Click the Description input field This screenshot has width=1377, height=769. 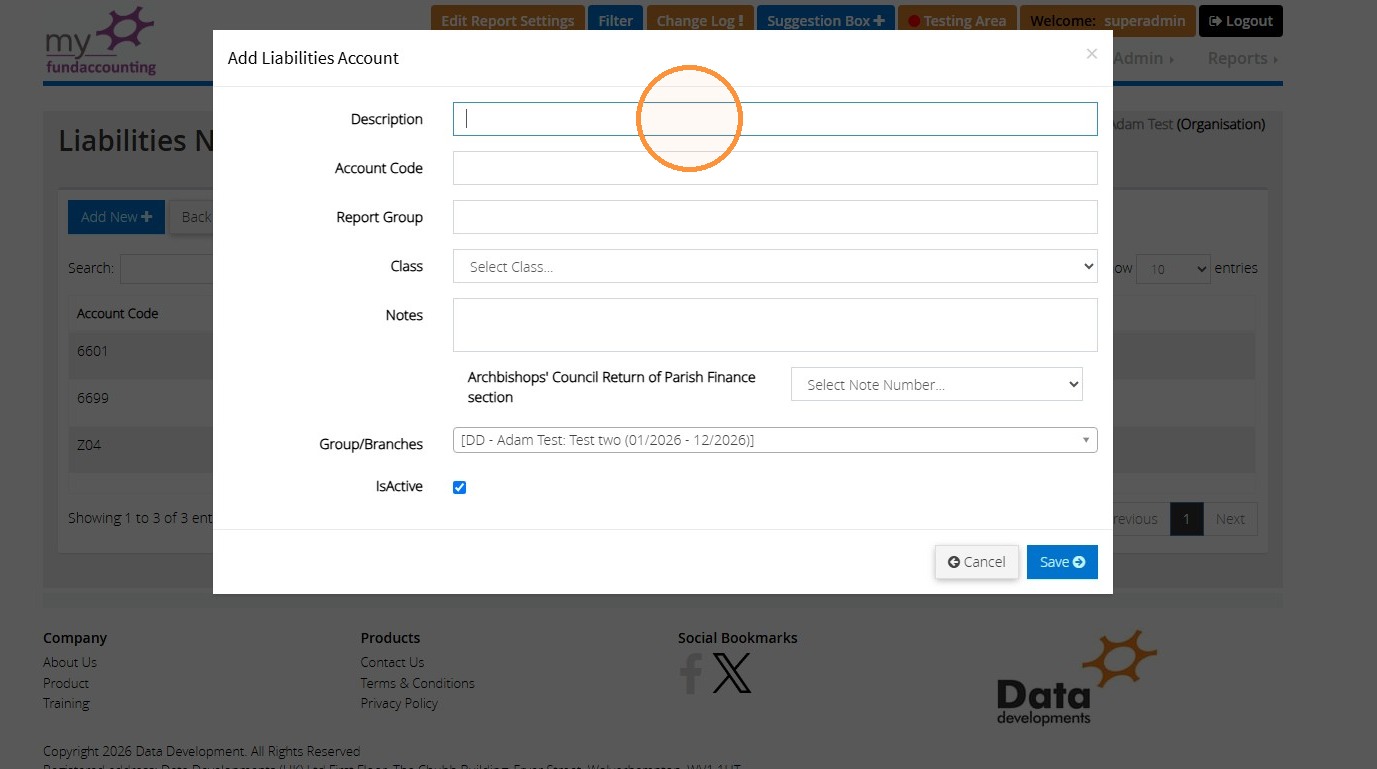tap(775, 119)
